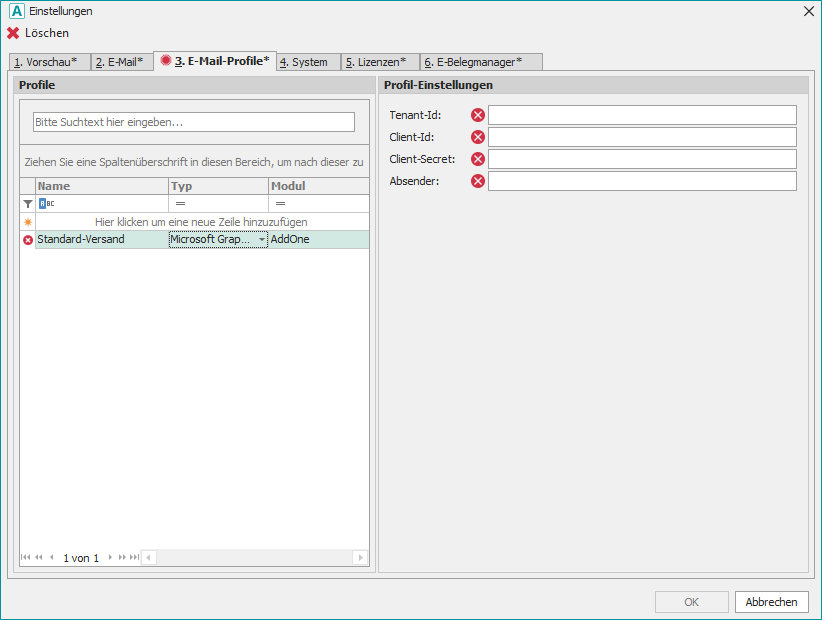The height and width of the screenshot is (620, 822).
Task: Click the new row asterisk icon
Action: [x=28, y=222]
